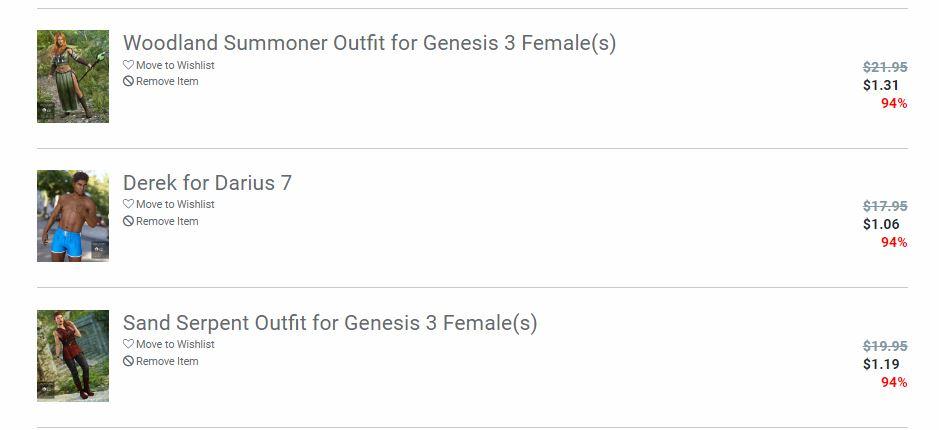This screenshot has height=430, width=939.
Task: Move Woodland Summoner Outfit to wishlist text link
Action: [x=175, y=65]
